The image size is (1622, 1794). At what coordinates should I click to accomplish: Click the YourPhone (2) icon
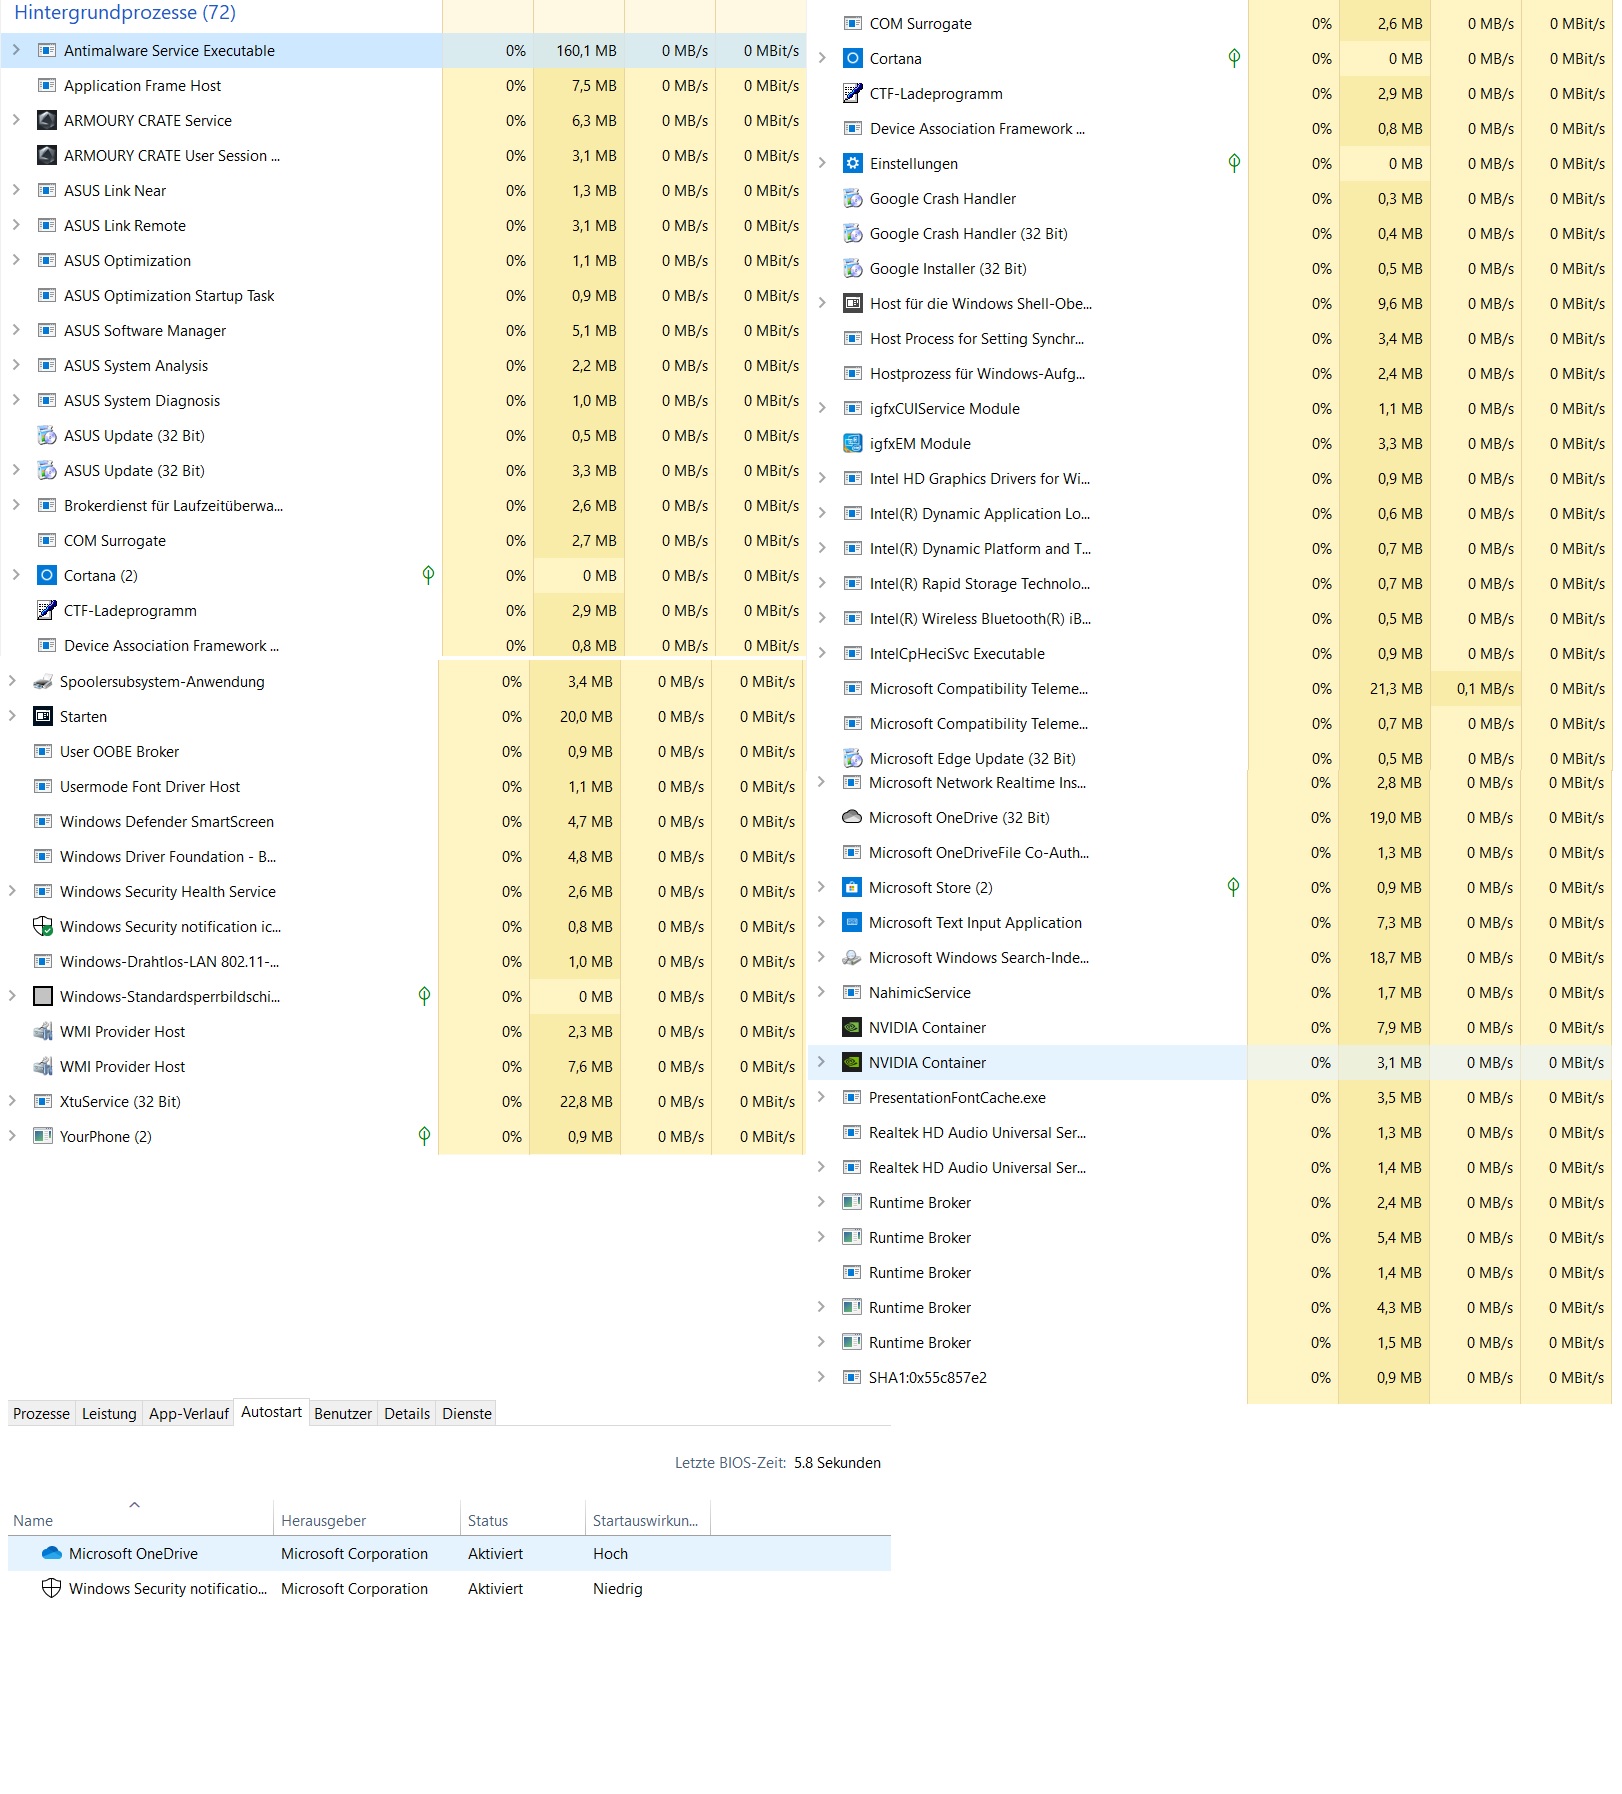click(x=42, y=1137)
